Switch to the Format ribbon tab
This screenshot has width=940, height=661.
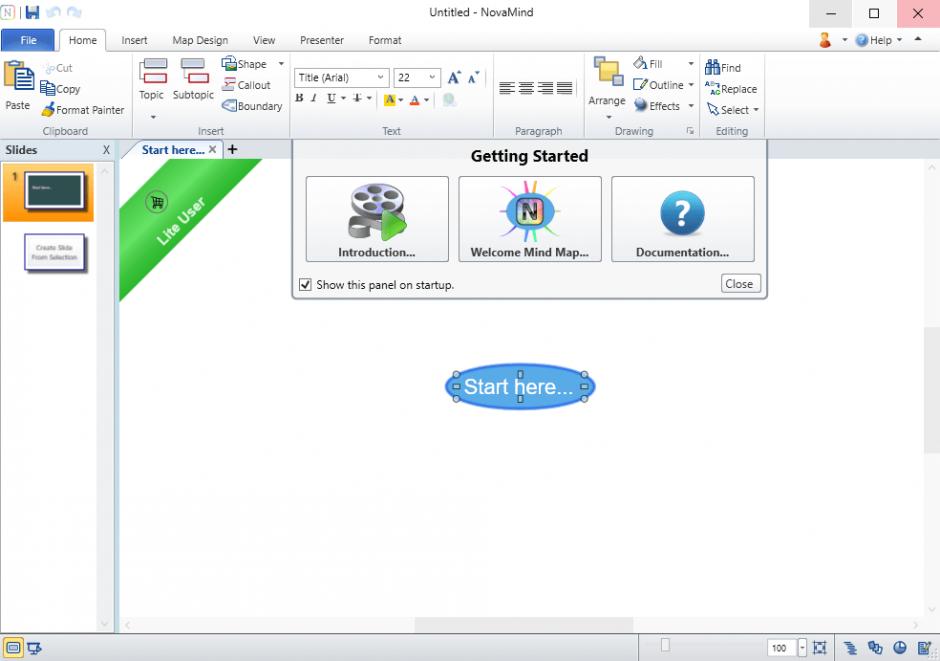click(x=385, y=40)
